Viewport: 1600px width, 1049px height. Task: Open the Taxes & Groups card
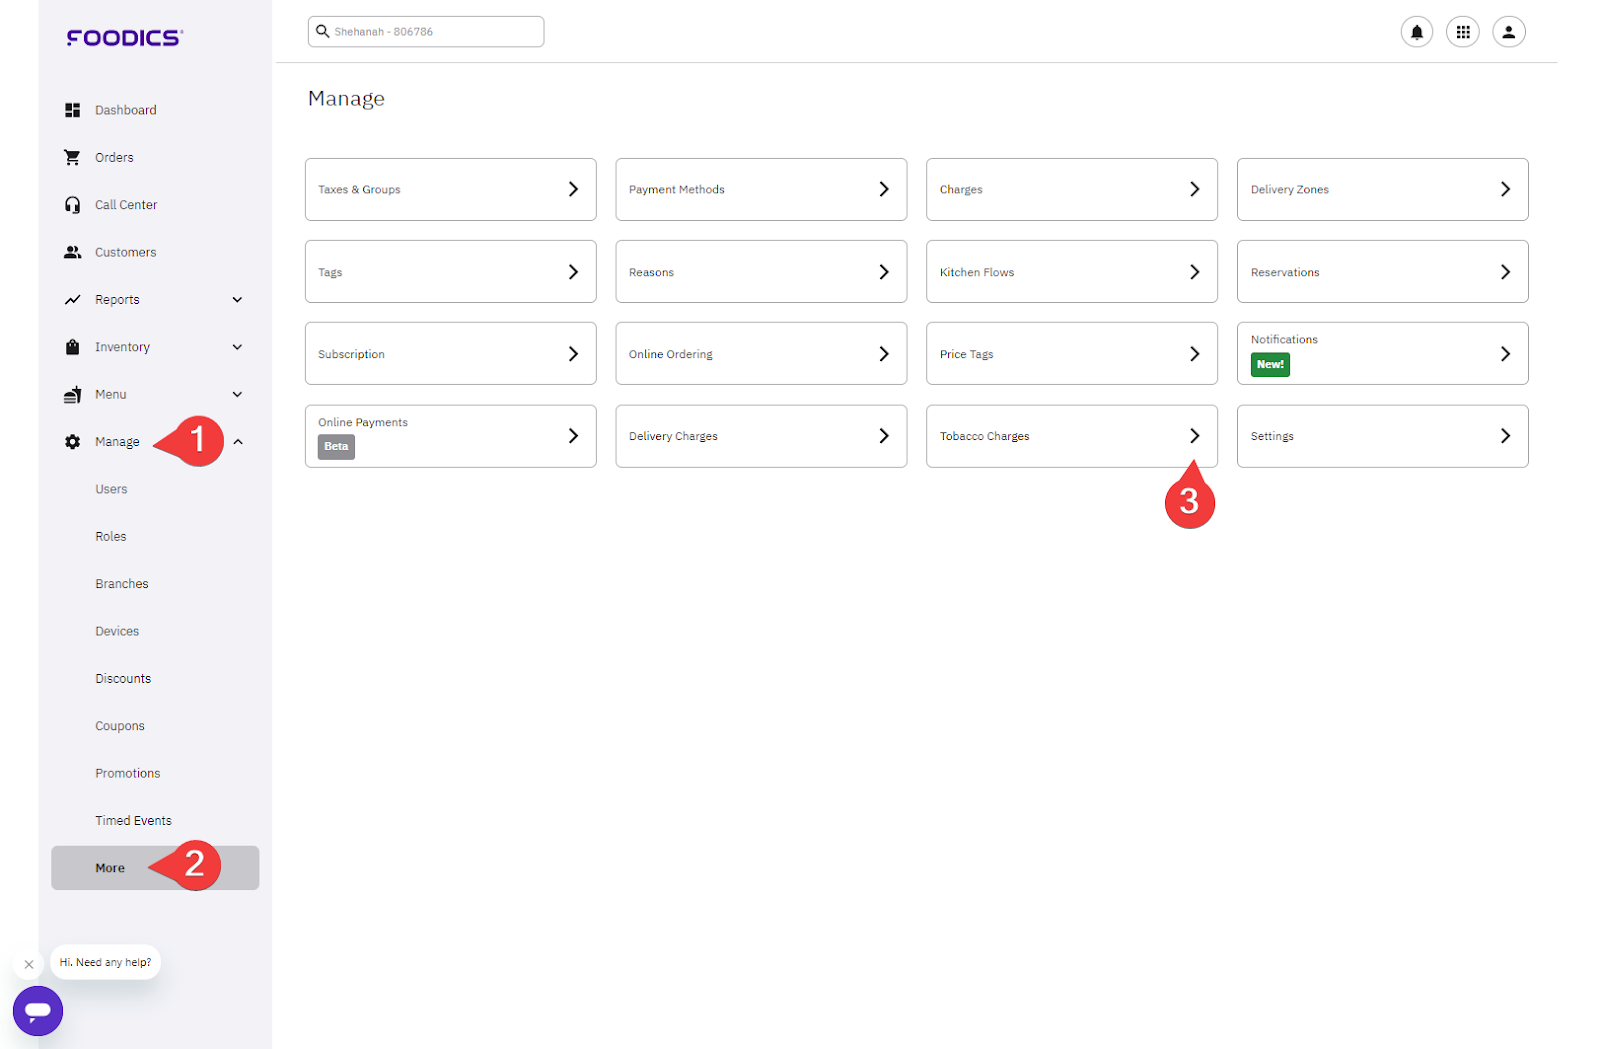(x=450, y=189)
